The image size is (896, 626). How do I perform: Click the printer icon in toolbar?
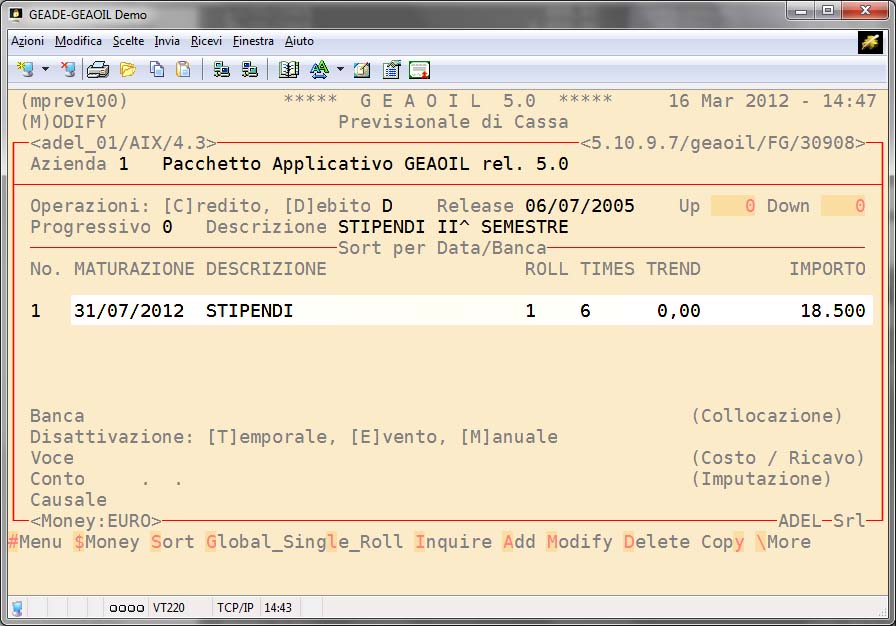click(x=97, y=69)
